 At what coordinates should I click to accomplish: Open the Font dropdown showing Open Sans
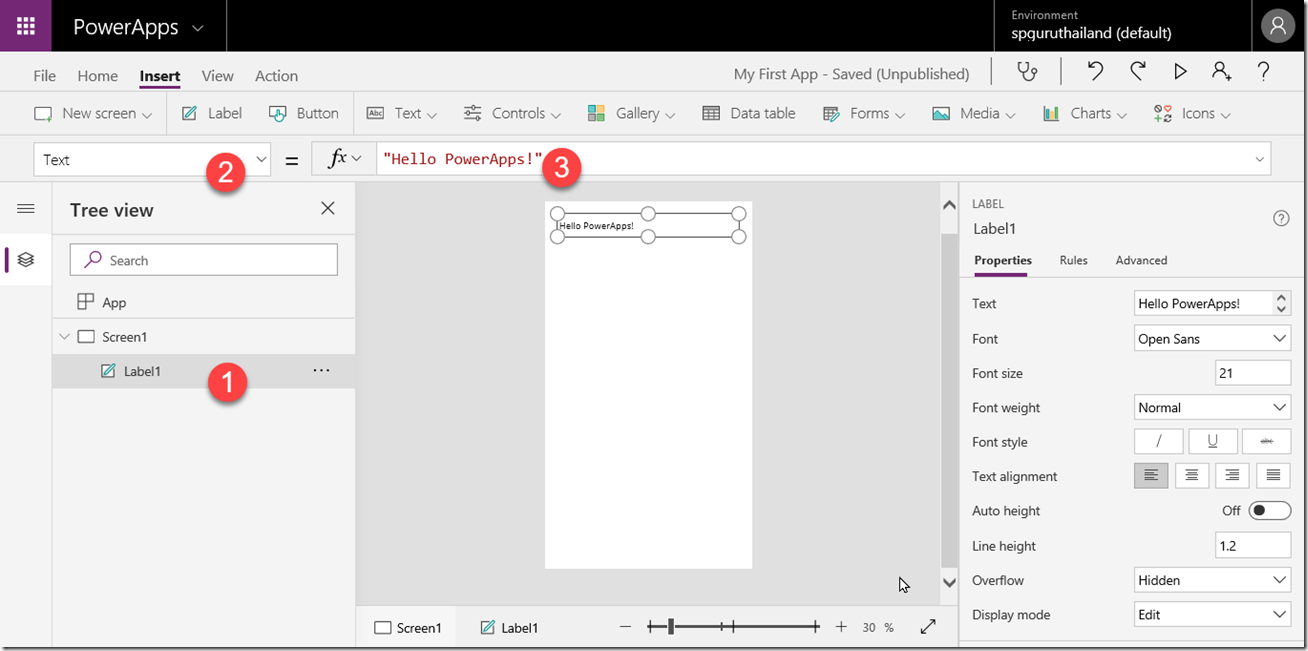pyautogui.click(x=1213, y=338)
